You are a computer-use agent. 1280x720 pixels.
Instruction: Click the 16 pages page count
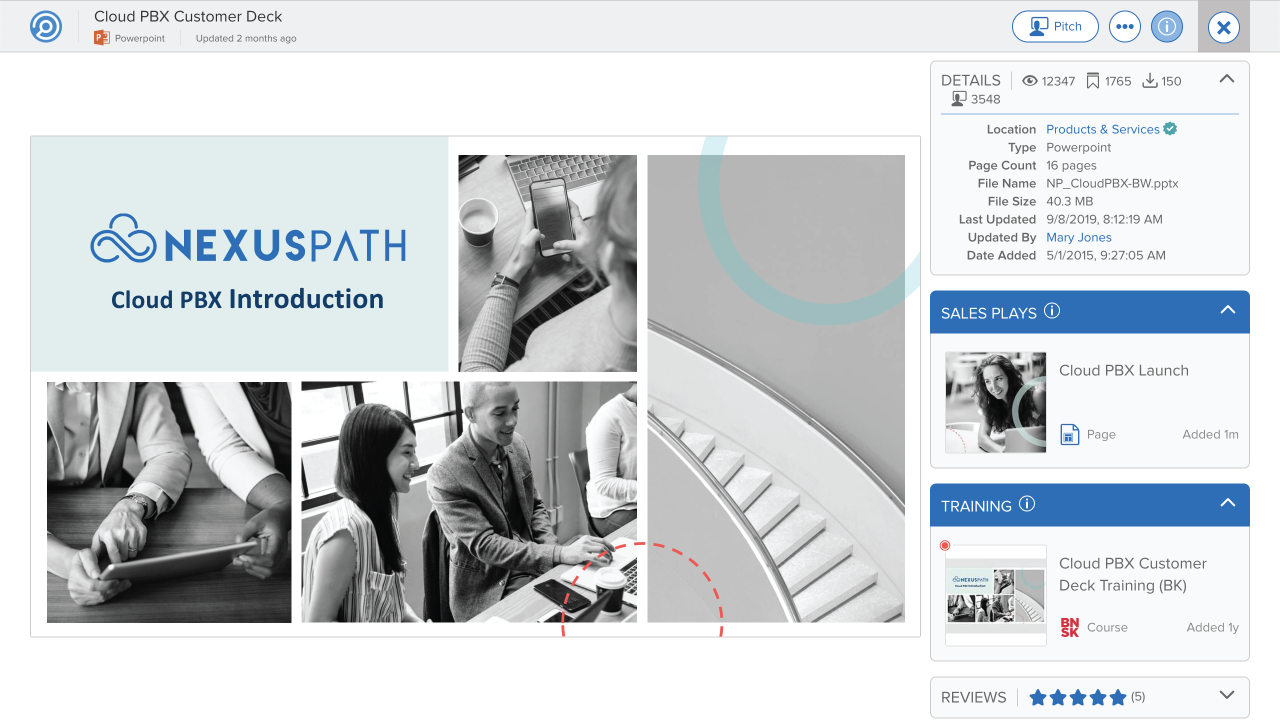coord(1071,165)
